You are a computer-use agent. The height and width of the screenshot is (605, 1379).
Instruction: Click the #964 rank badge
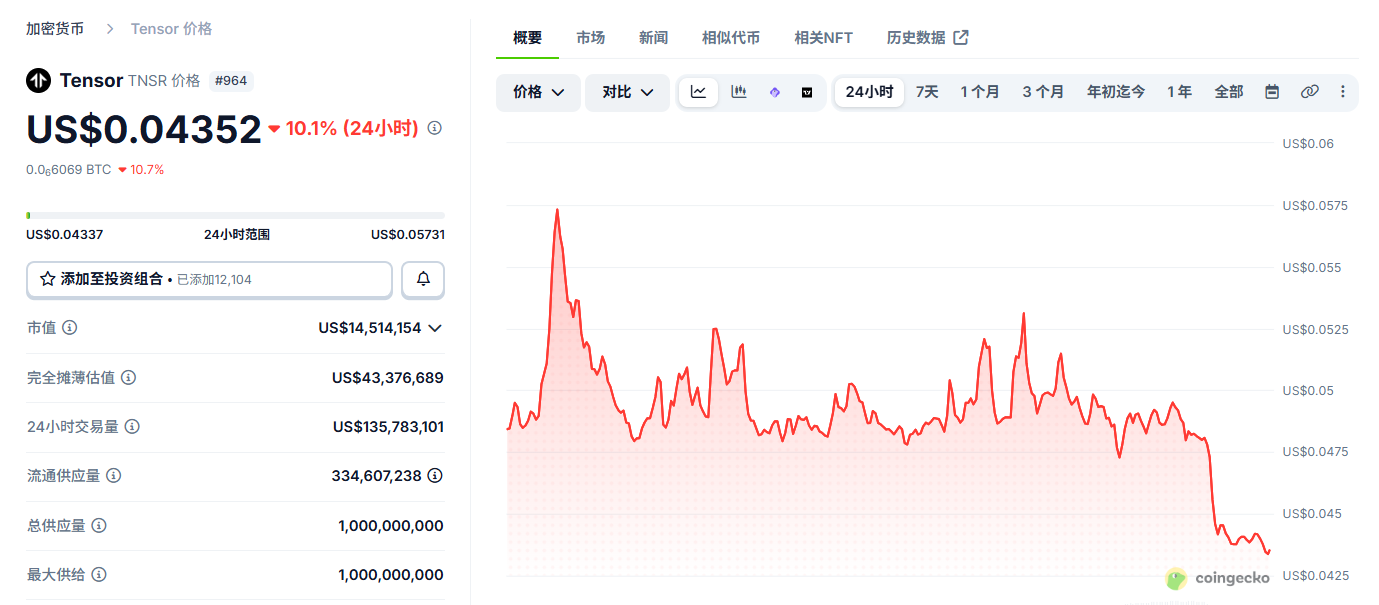coord(231,81)
